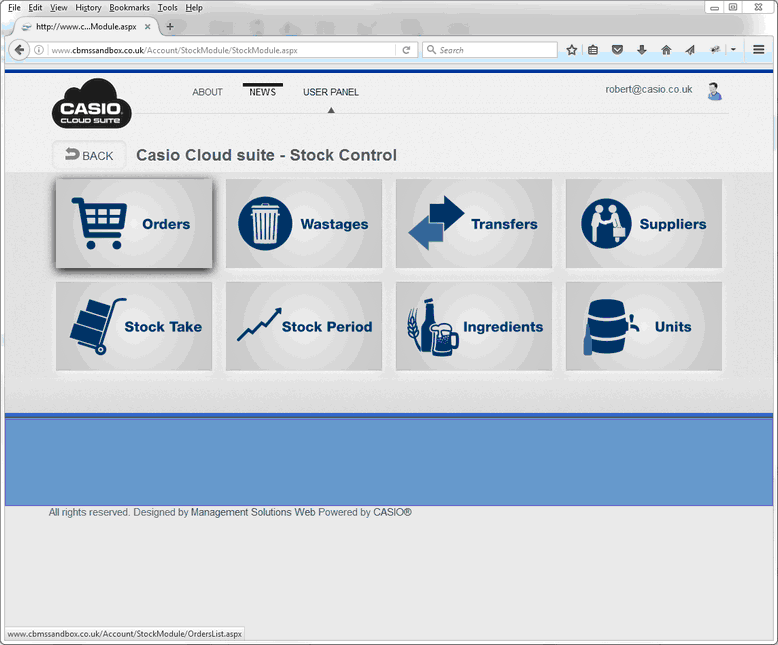Open the File menu
The image size is (778, 645).
coord(14,7)
